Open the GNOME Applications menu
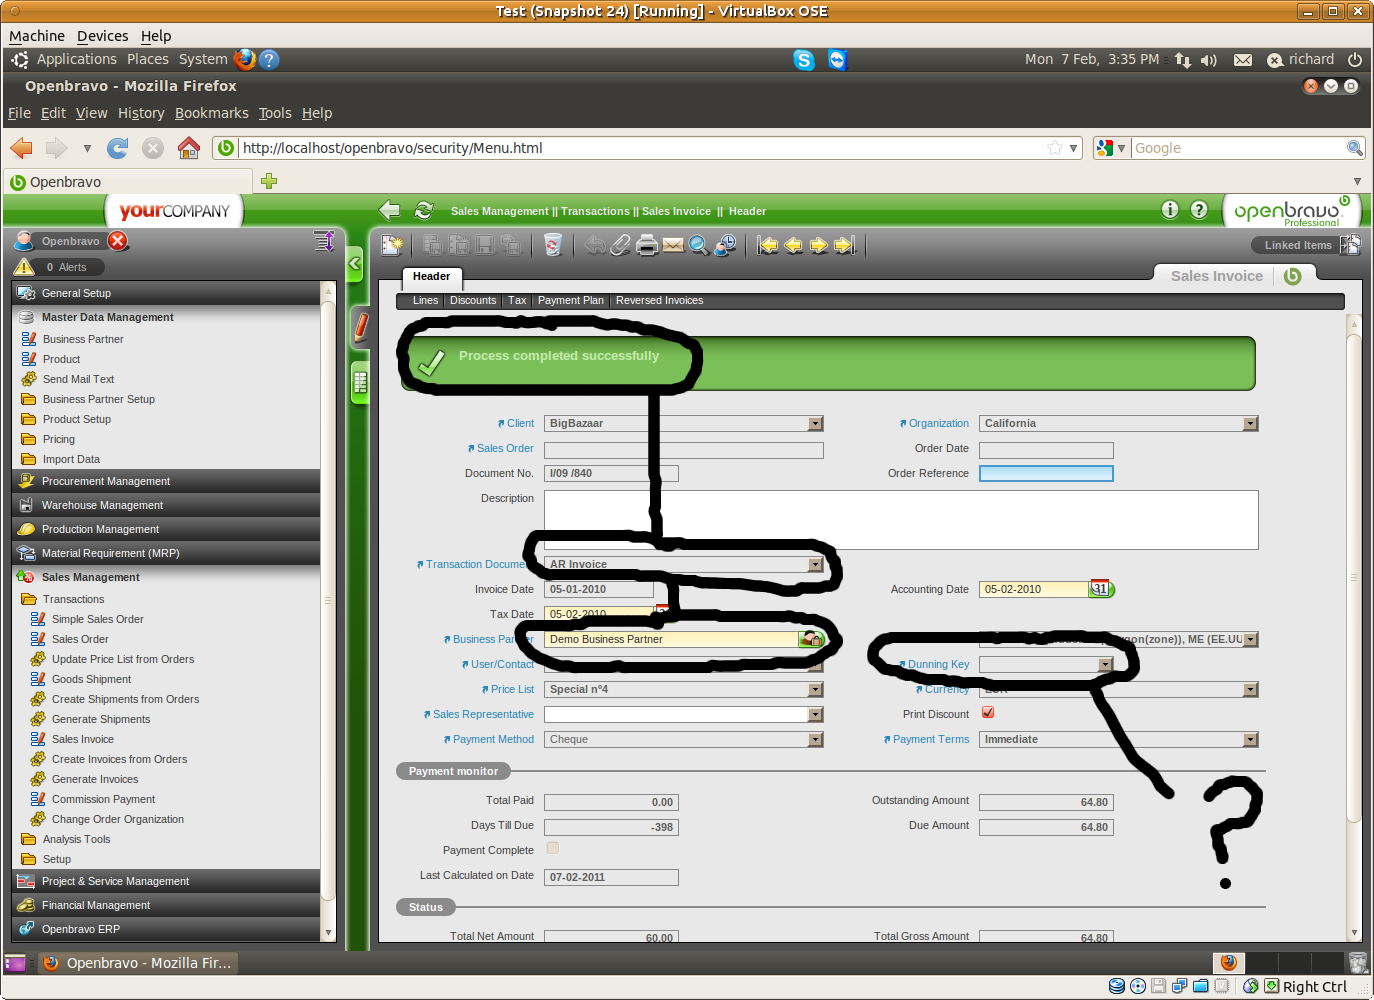Viewport: 1374px width, 1000px height. (x=76, y=60)
